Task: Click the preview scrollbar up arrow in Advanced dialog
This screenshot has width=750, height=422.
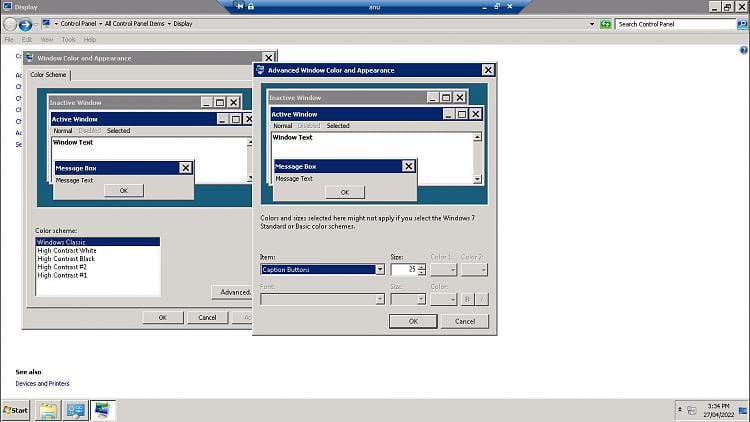Action: [x=477, y=137]
